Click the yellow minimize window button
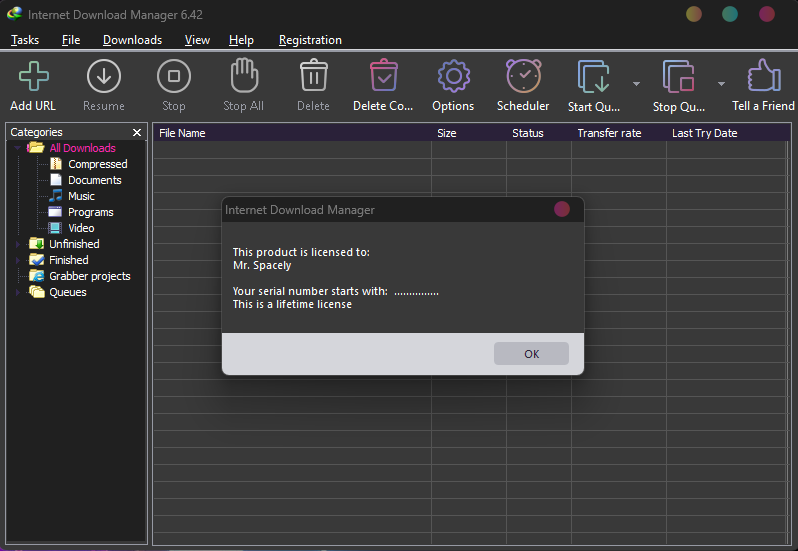 click(694, 14)
